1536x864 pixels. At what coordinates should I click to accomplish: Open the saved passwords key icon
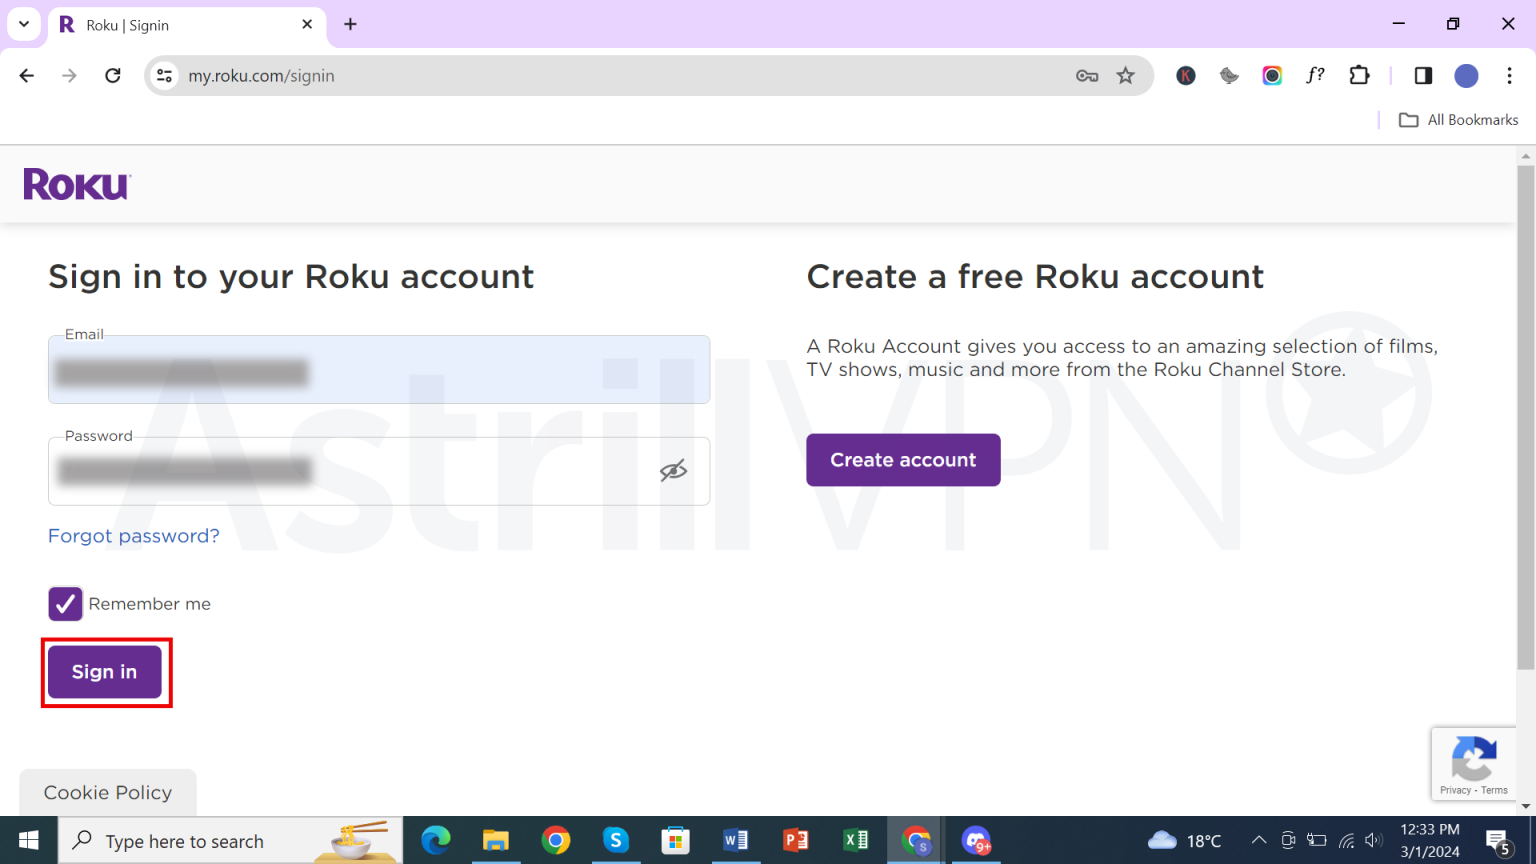click(x=1087, y=76)
